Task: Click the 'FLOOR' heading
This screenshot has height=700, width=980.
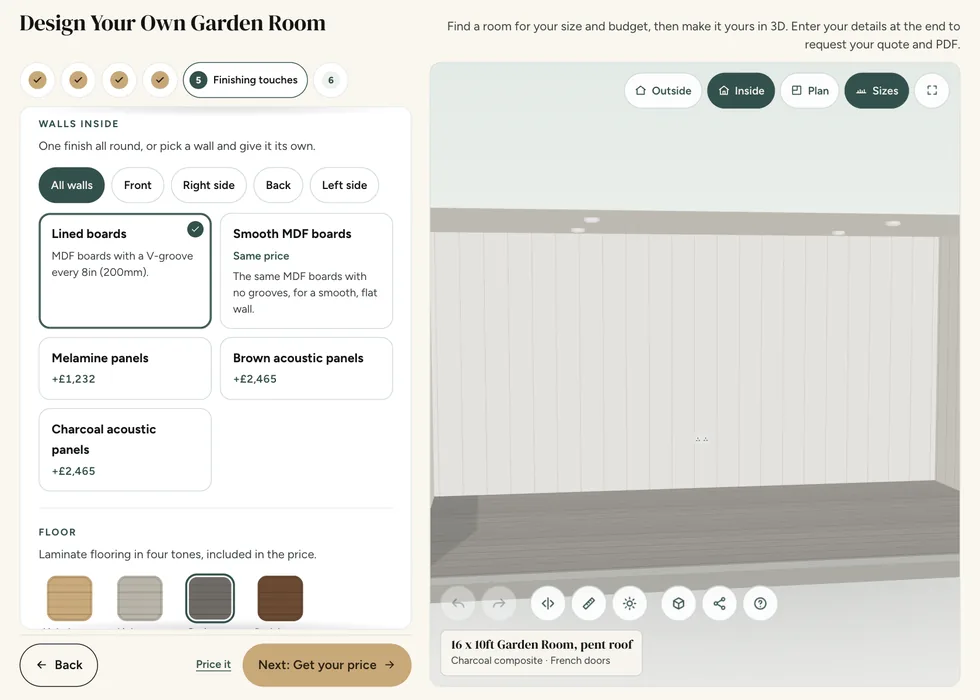Action: click(x=58, y=532)
